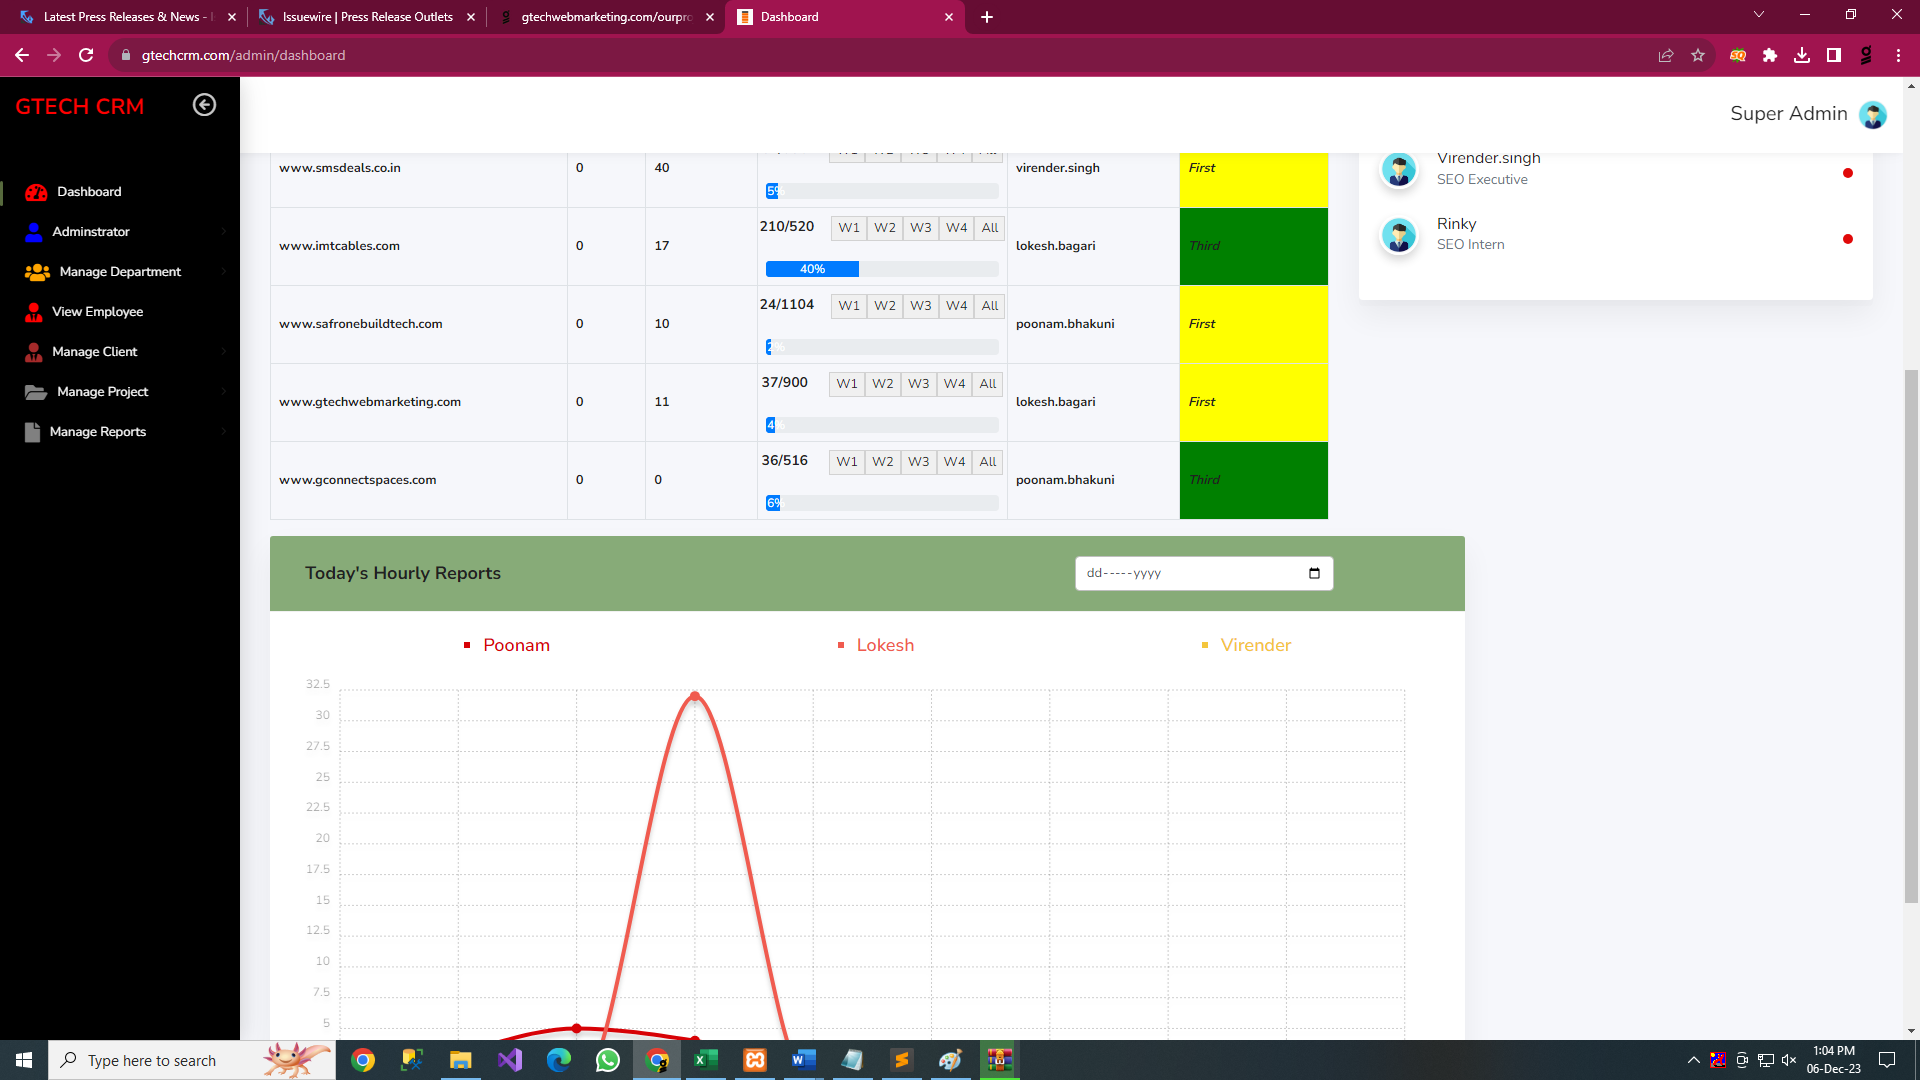The width and height of the screenshot is (1920, 1080).
Task: Click the 40% progress bar for www.imtcables.com
Action: [811, 269]
